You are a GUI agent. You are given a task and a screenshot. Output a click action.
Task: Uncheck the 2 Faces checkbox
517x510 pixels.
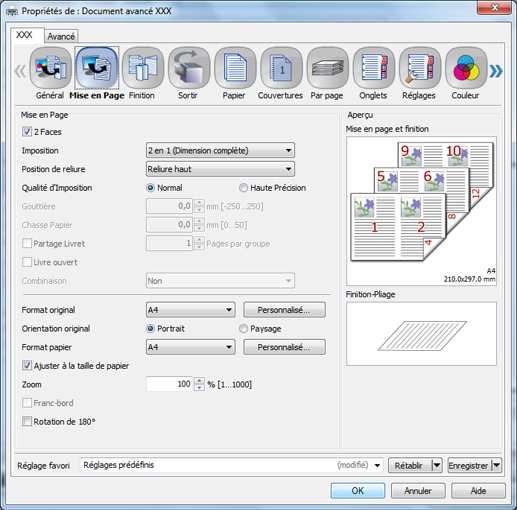(27, 132)
